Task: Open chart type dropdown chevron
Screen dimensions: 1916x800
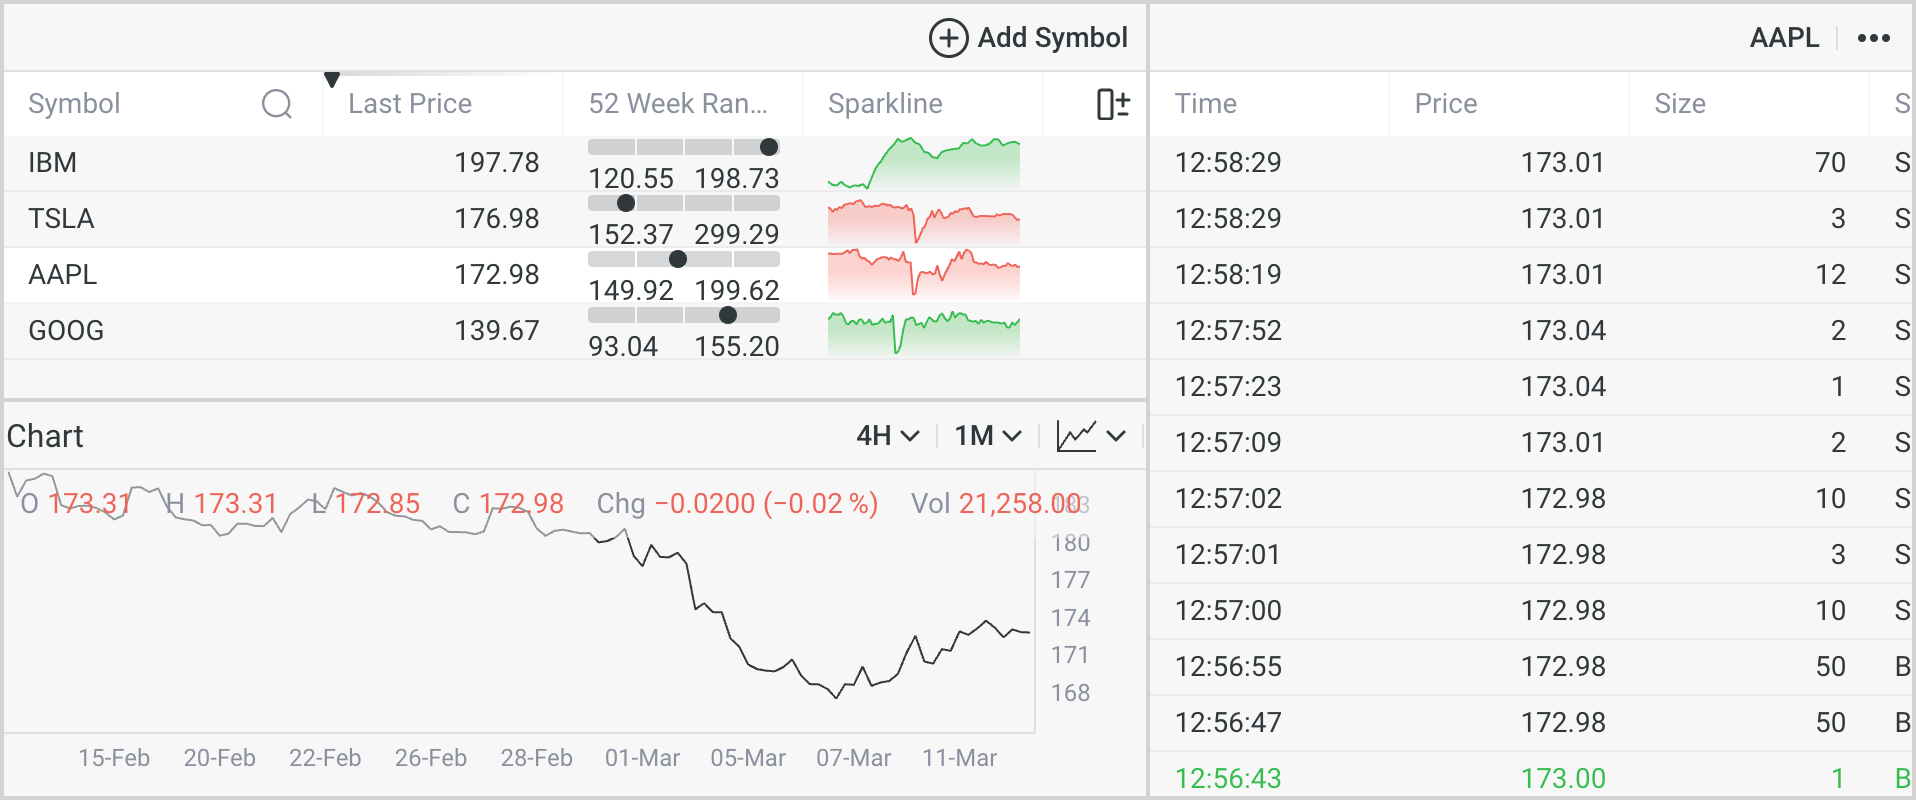Action: (x=1116, y=436)
